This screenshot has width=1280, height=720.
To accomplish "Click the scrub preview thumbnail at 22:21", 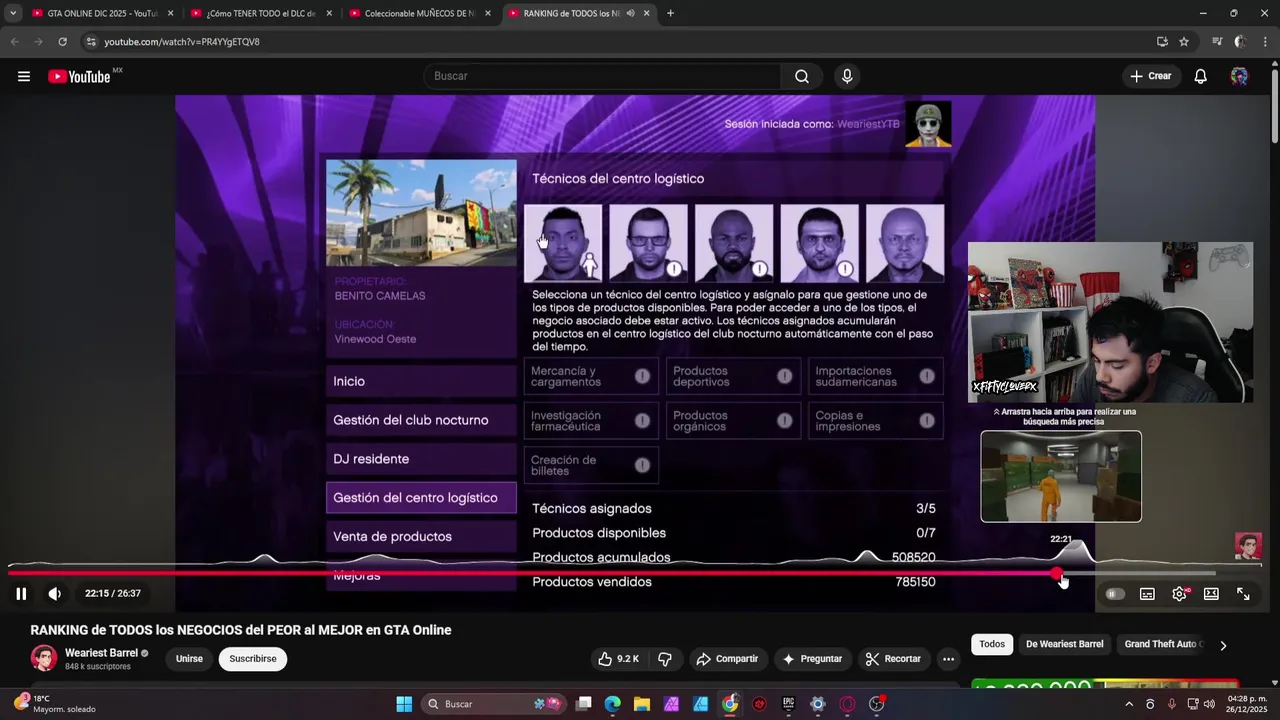I will pos(1061,476).
